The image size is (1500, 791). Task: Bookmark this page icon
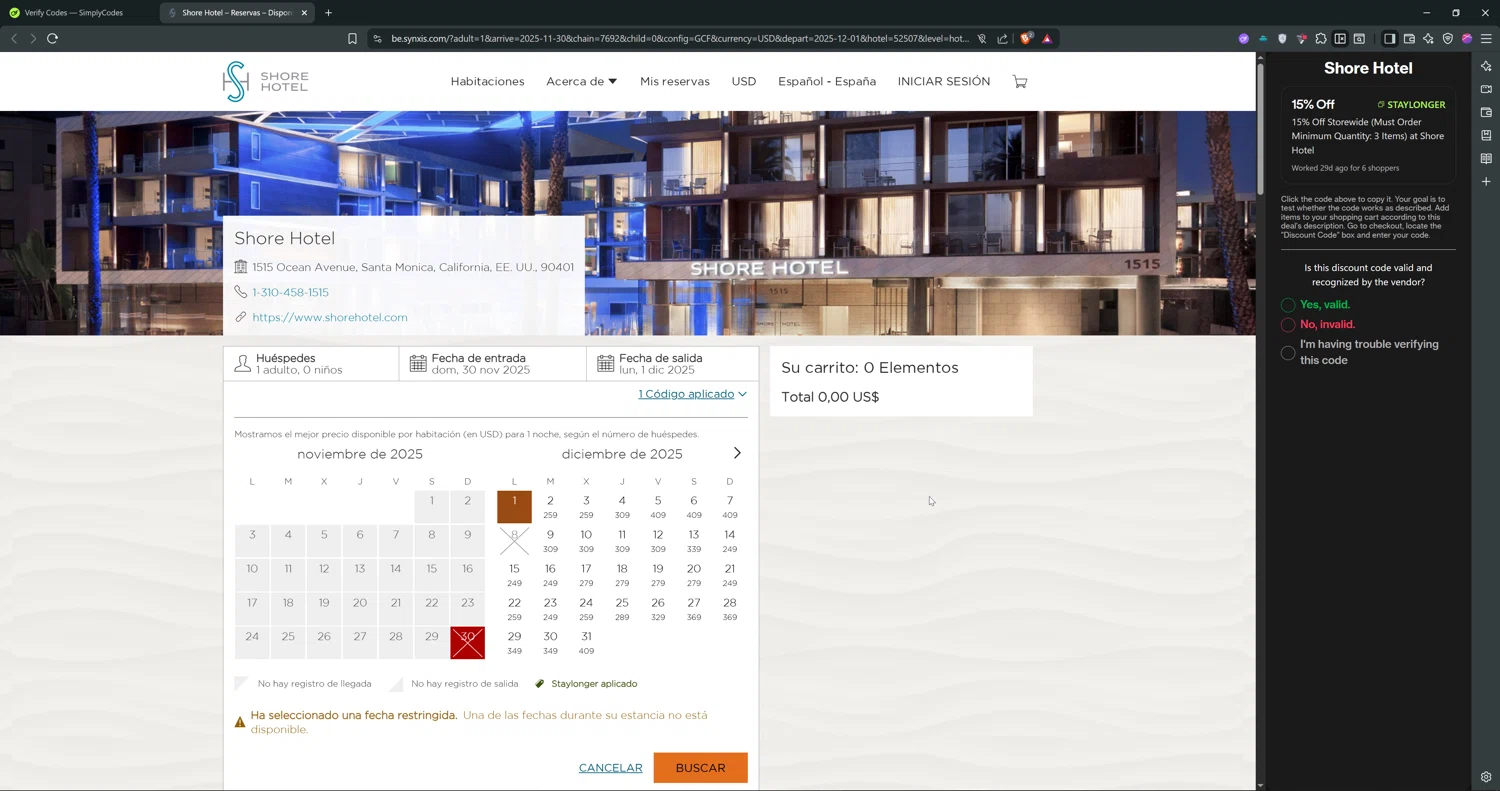352,39
